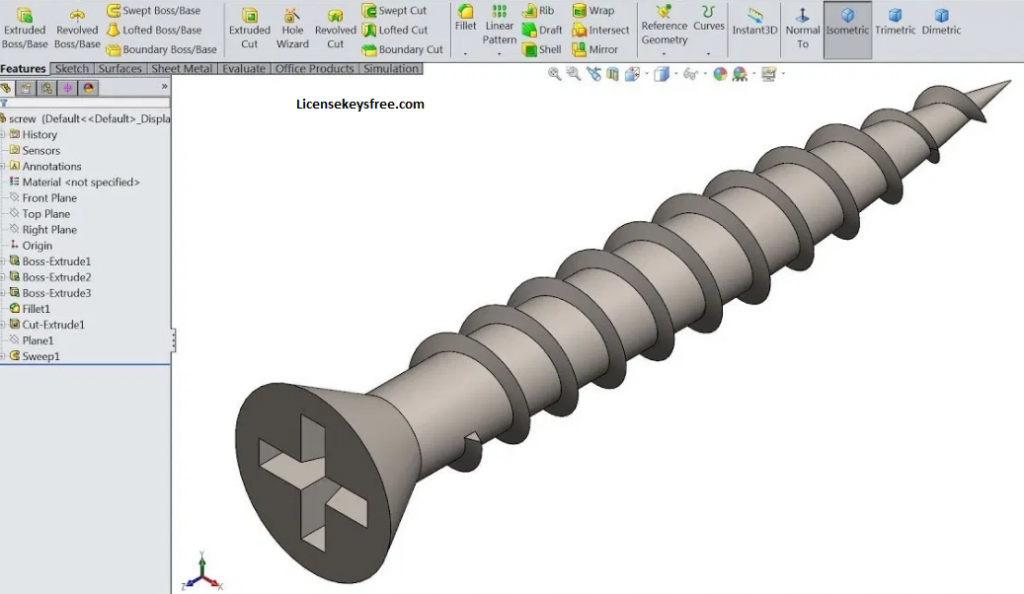The height and width of the screenshot is (594, 1024).
Task: Select the Linear Pattern tool
Action: point(499,25)
